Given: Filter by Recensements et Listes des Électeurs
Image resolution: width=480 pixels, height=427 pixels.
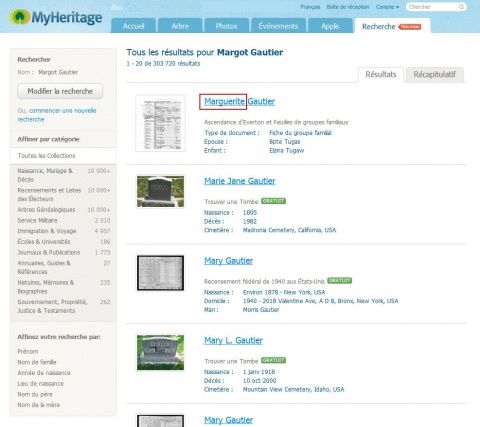Looking at the screenshot, I should tap(64, 194).
